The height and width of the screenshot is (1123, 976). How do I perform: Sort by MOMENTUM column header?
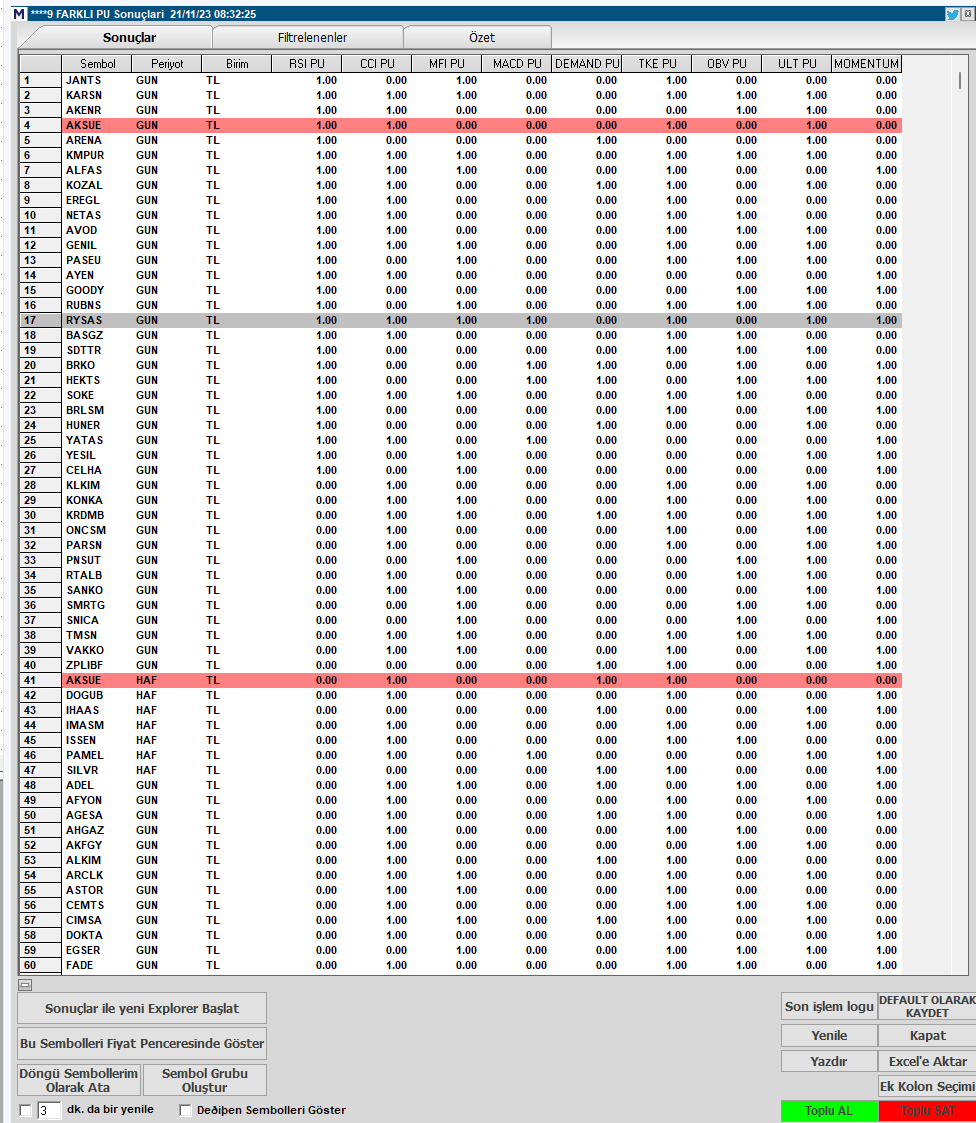click(866, 64)
